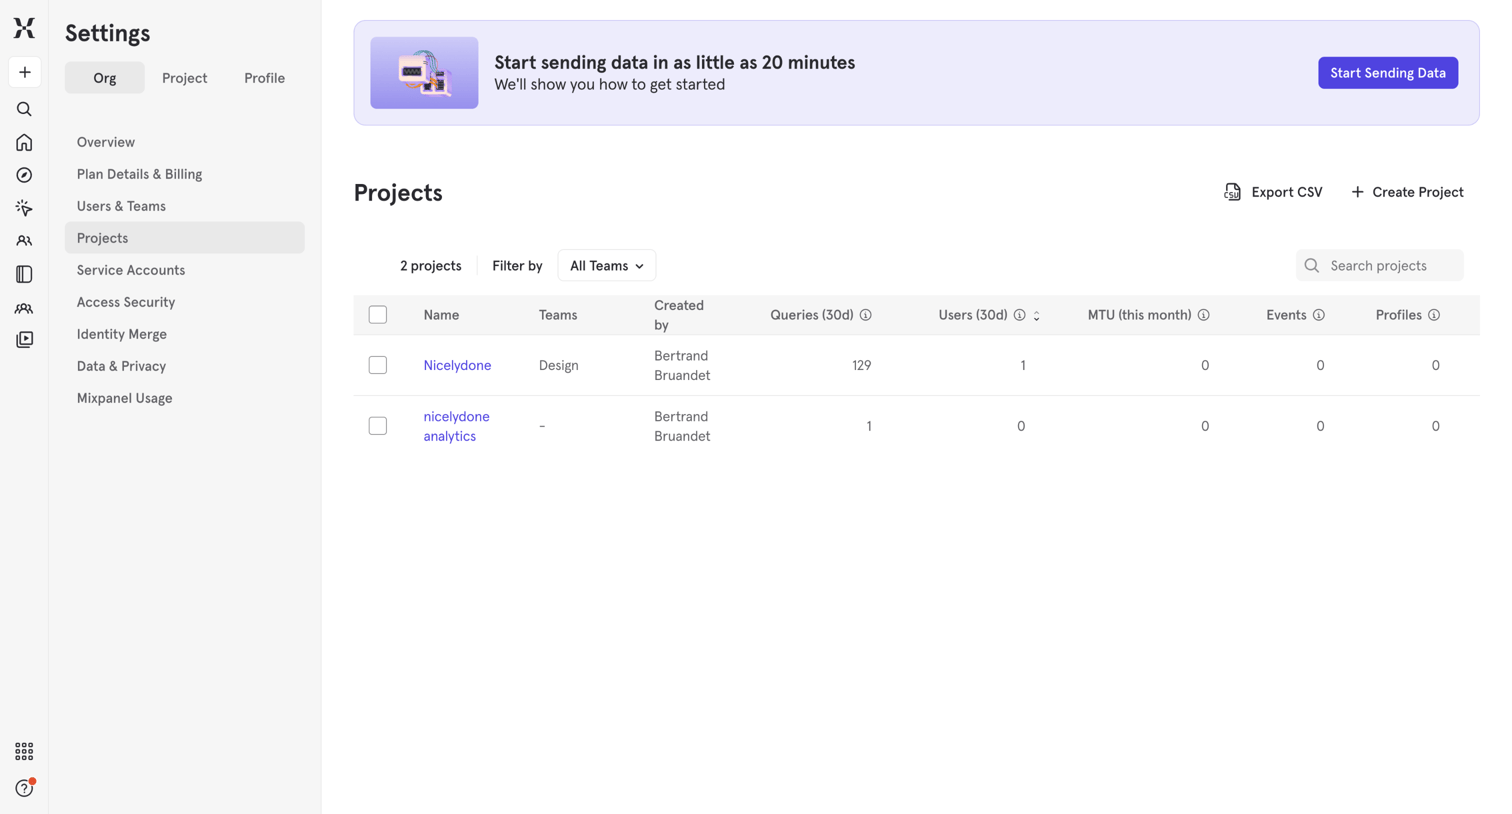Click the banner illustration thumbnail

[424, 73]
